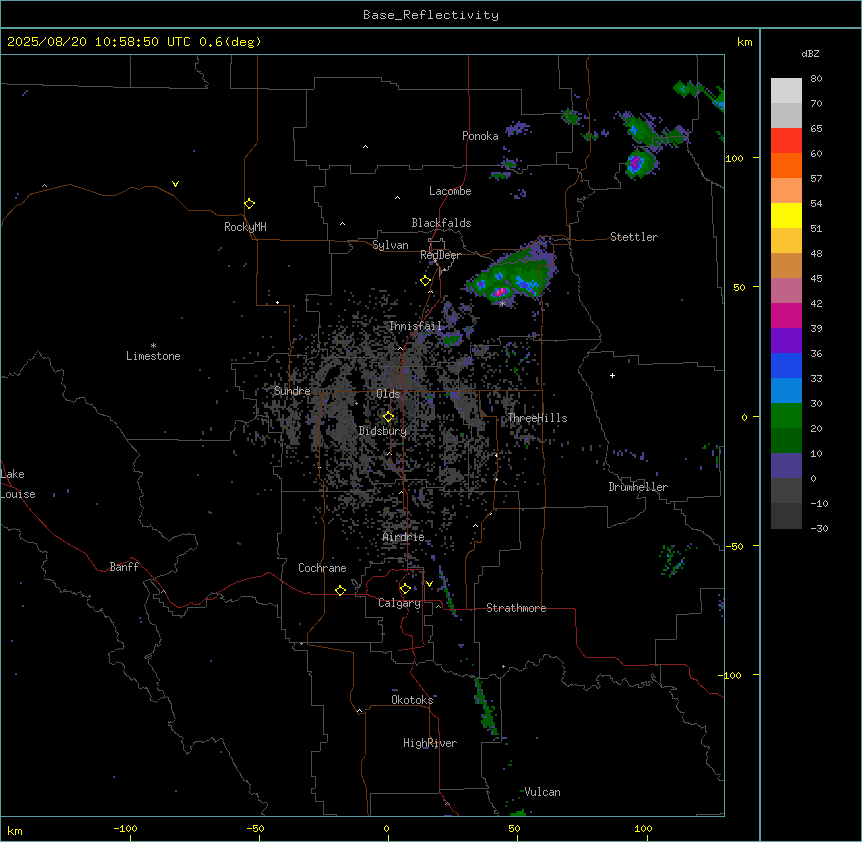Image resolution: width=862 pixels, height=842 pixels.
Task: Click the Limestone label
Action: 153,356
